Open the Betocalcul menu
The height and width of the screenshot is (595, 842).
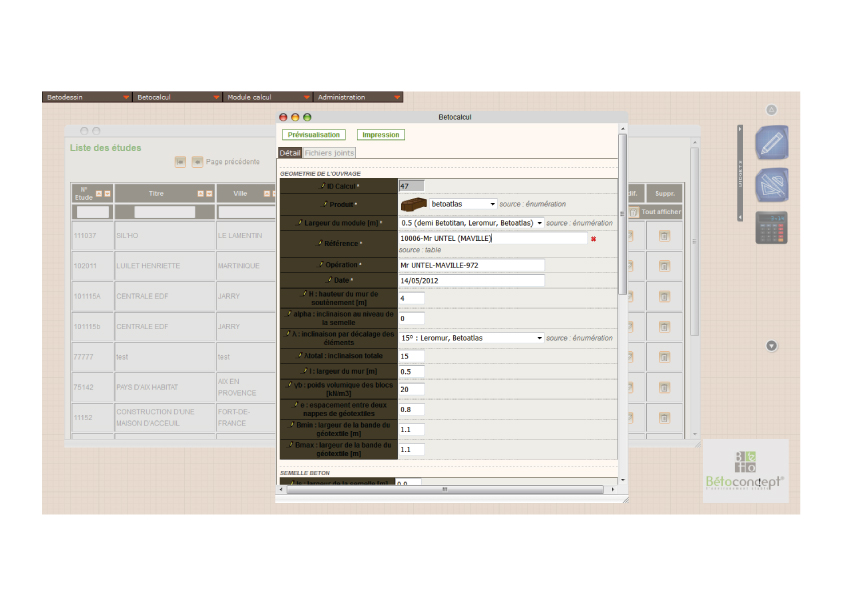point(177,97)
